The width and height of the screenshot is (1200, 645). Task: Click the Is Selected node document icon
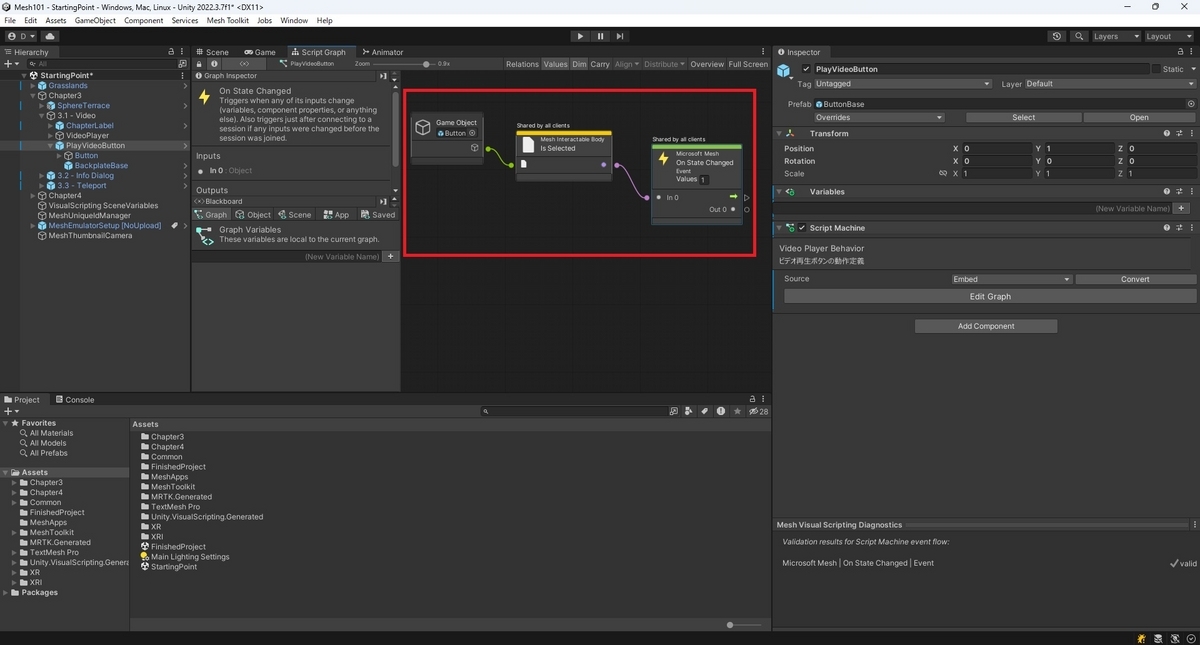tap(528, 145)
